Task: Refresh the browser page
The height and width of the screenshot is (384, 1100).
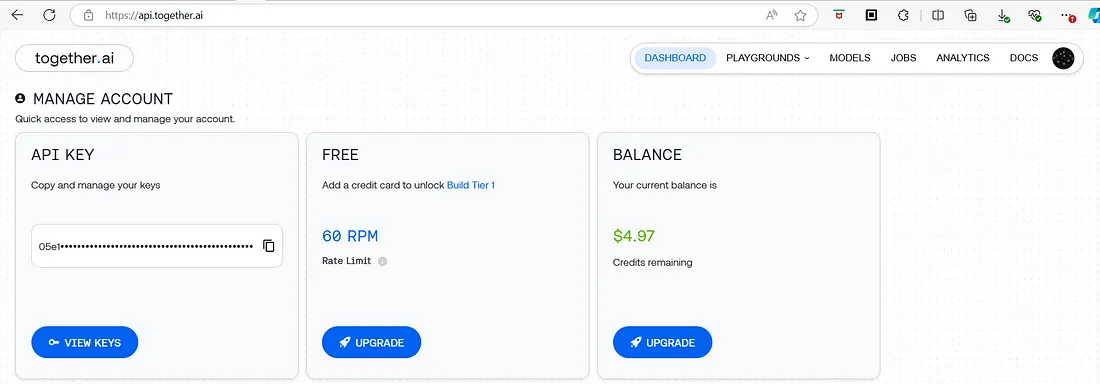Action: coord(49,15)
